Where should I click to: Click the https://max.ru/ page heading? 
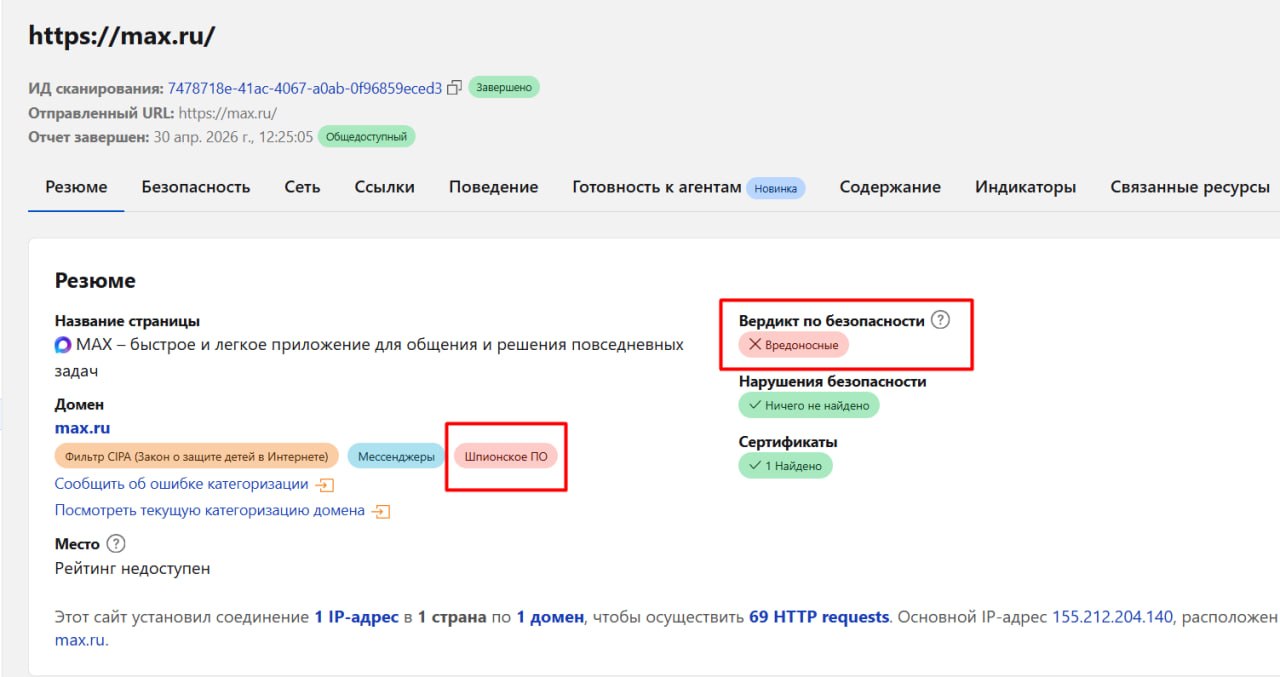pyautogui.click(x=121, y=37)
